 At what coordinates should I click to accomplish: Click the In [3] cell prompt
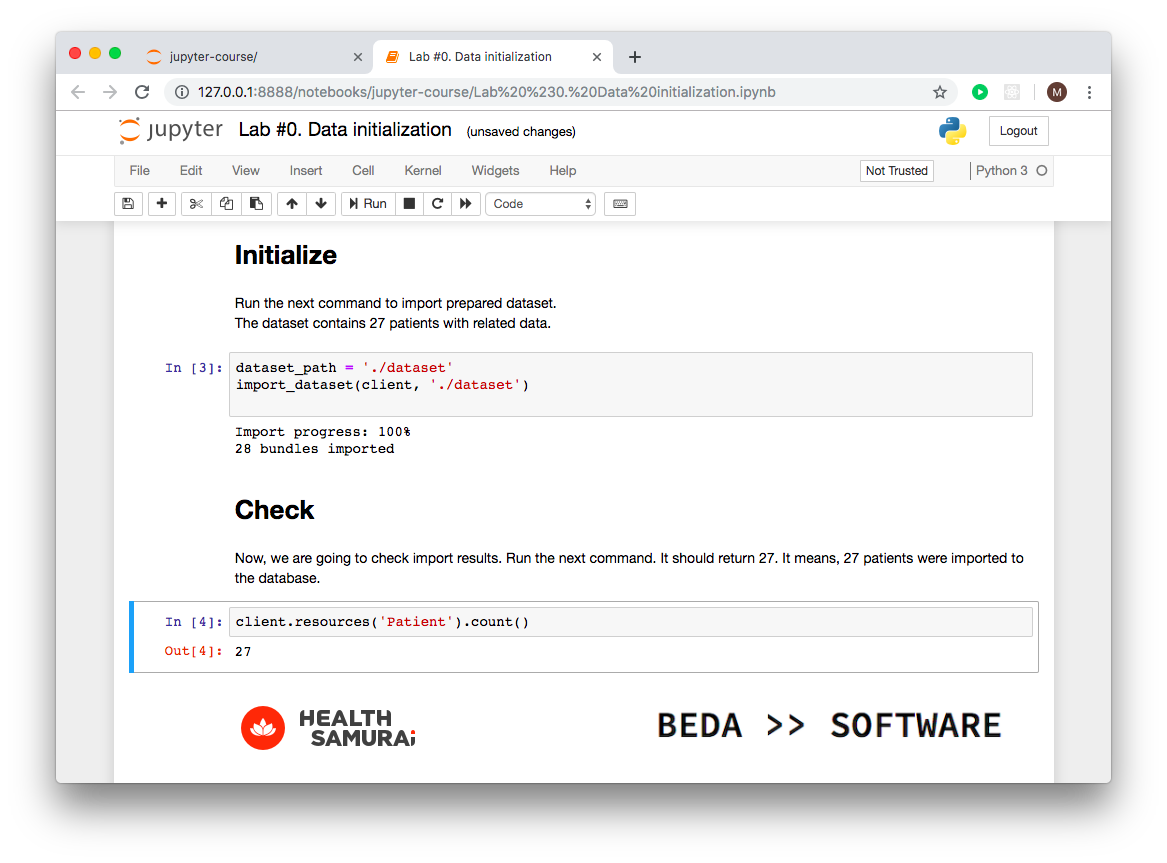pos(194,368)
